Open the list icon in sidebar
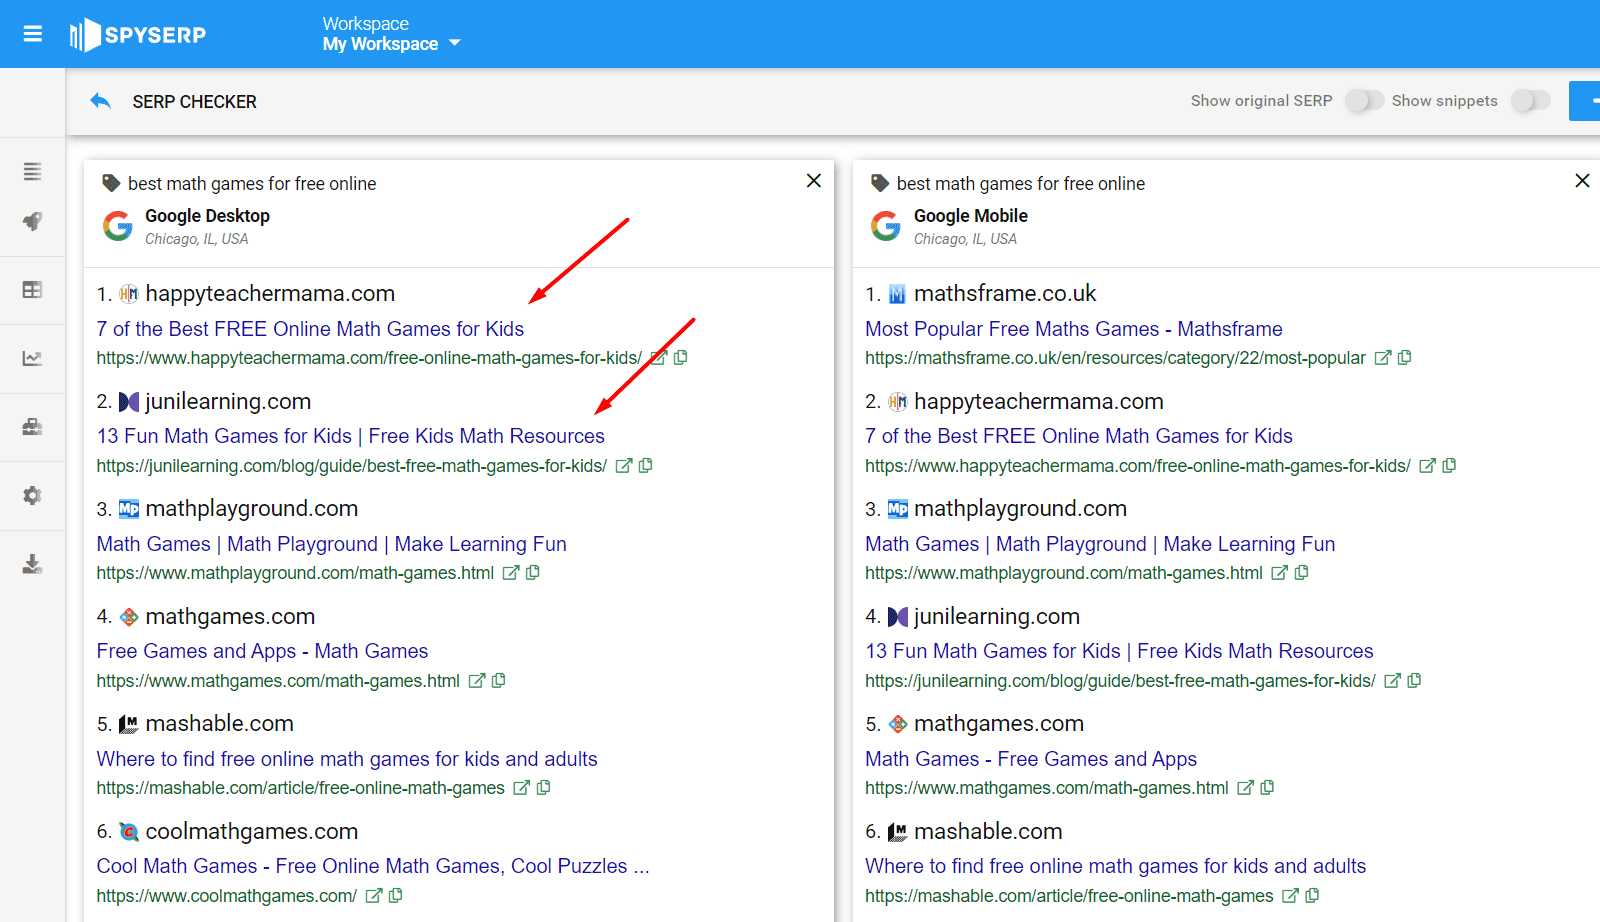This screenshot has width=1600, height=922. coord(33,171)
